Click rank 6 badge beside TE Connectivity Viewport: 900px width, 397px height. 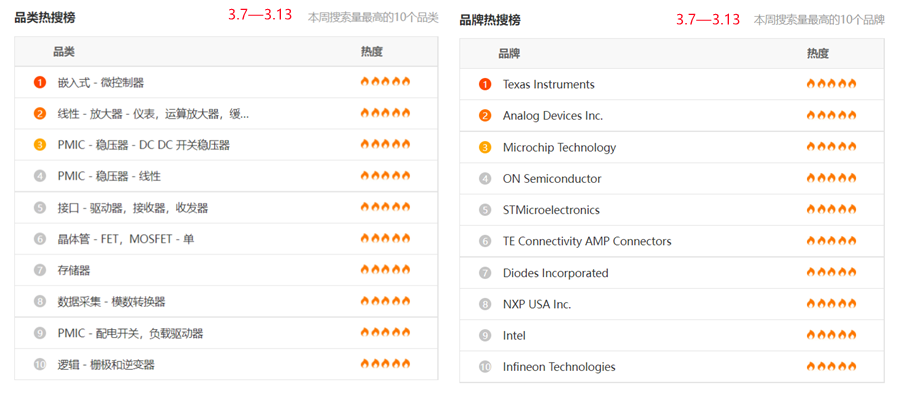[485, 242]
